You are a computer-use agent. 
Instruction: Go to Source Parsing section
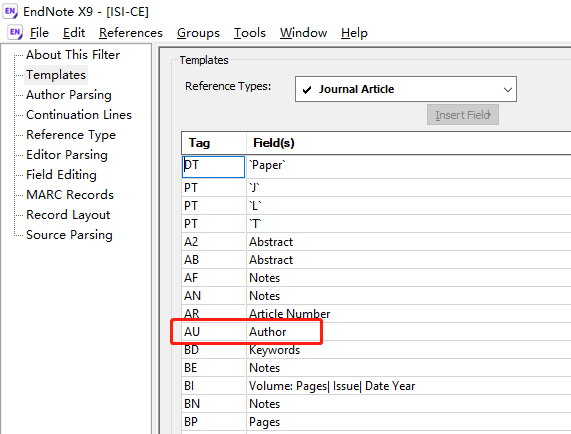pos(69,235)
